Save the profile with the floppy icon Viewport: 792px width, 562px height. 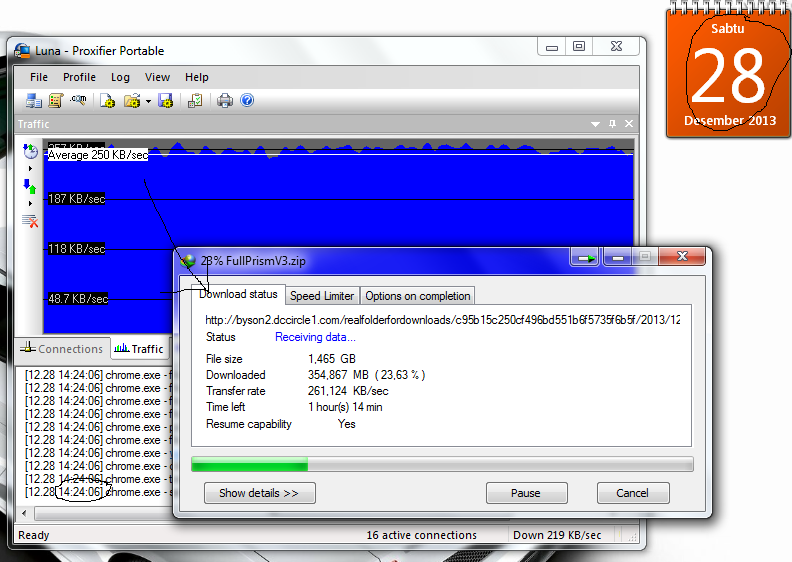tap(166, 100)
